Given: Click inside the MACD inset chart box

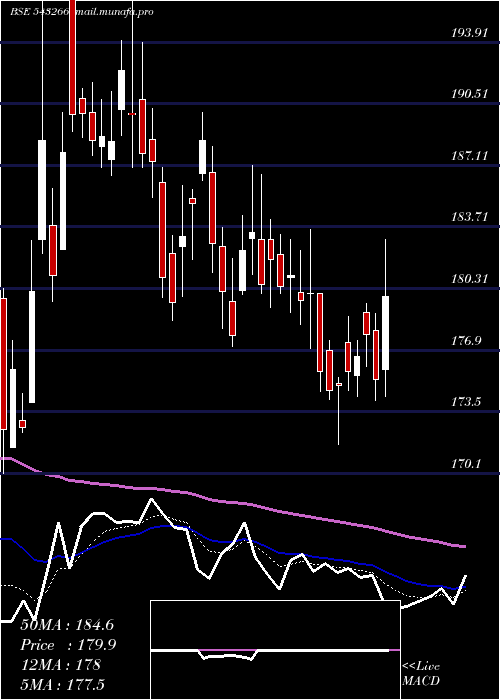Looking at the screenshot, I should pos(275,650).
